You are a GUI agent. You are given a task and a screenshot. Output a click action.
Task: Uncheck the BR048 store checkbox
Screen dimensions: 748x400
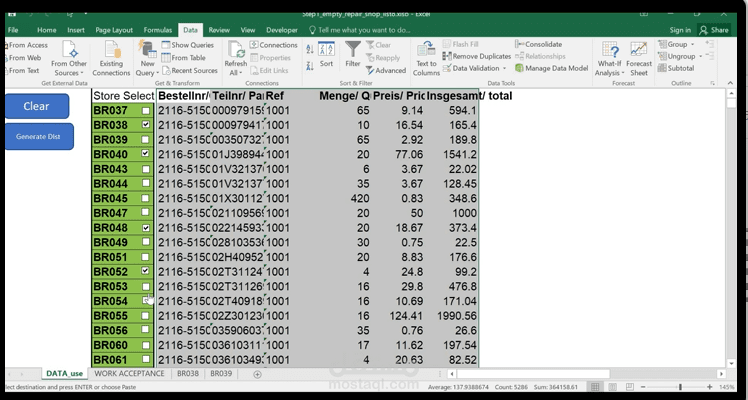(x=146, y=228)
